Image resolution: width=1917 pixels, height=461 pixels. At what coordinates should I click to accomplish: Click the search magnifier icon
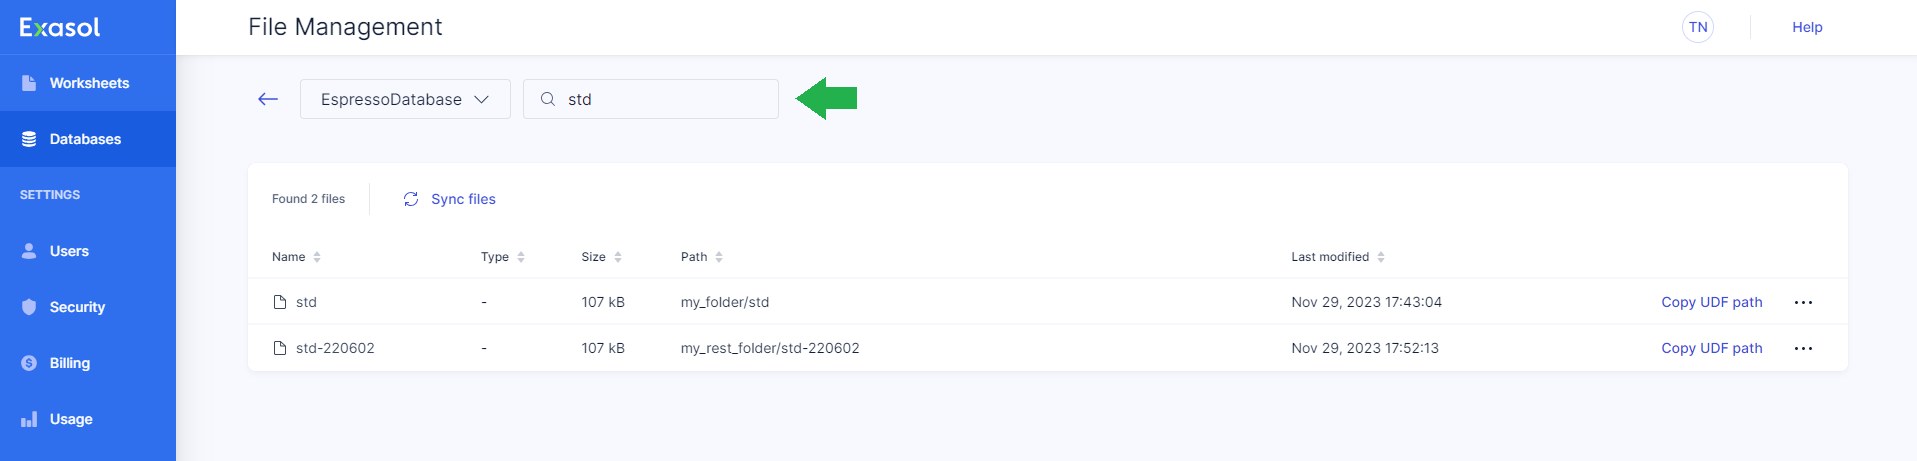[548, 99]
